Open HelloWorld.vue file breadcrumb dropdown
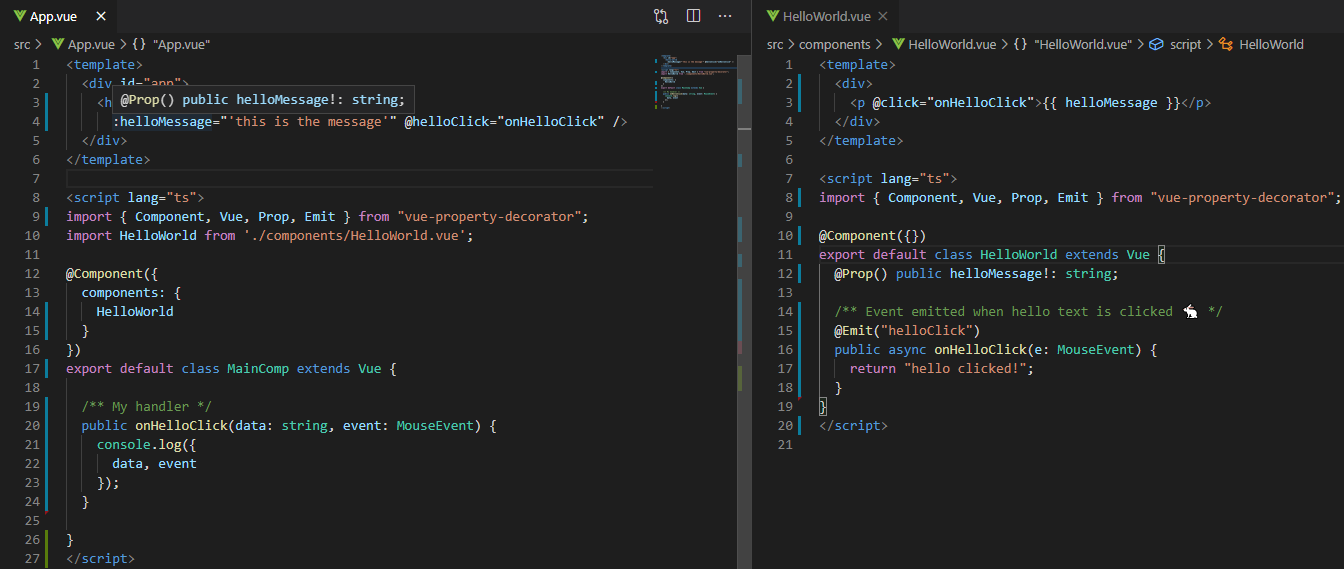The image size is (1344, 569). (x=952, y=44)
